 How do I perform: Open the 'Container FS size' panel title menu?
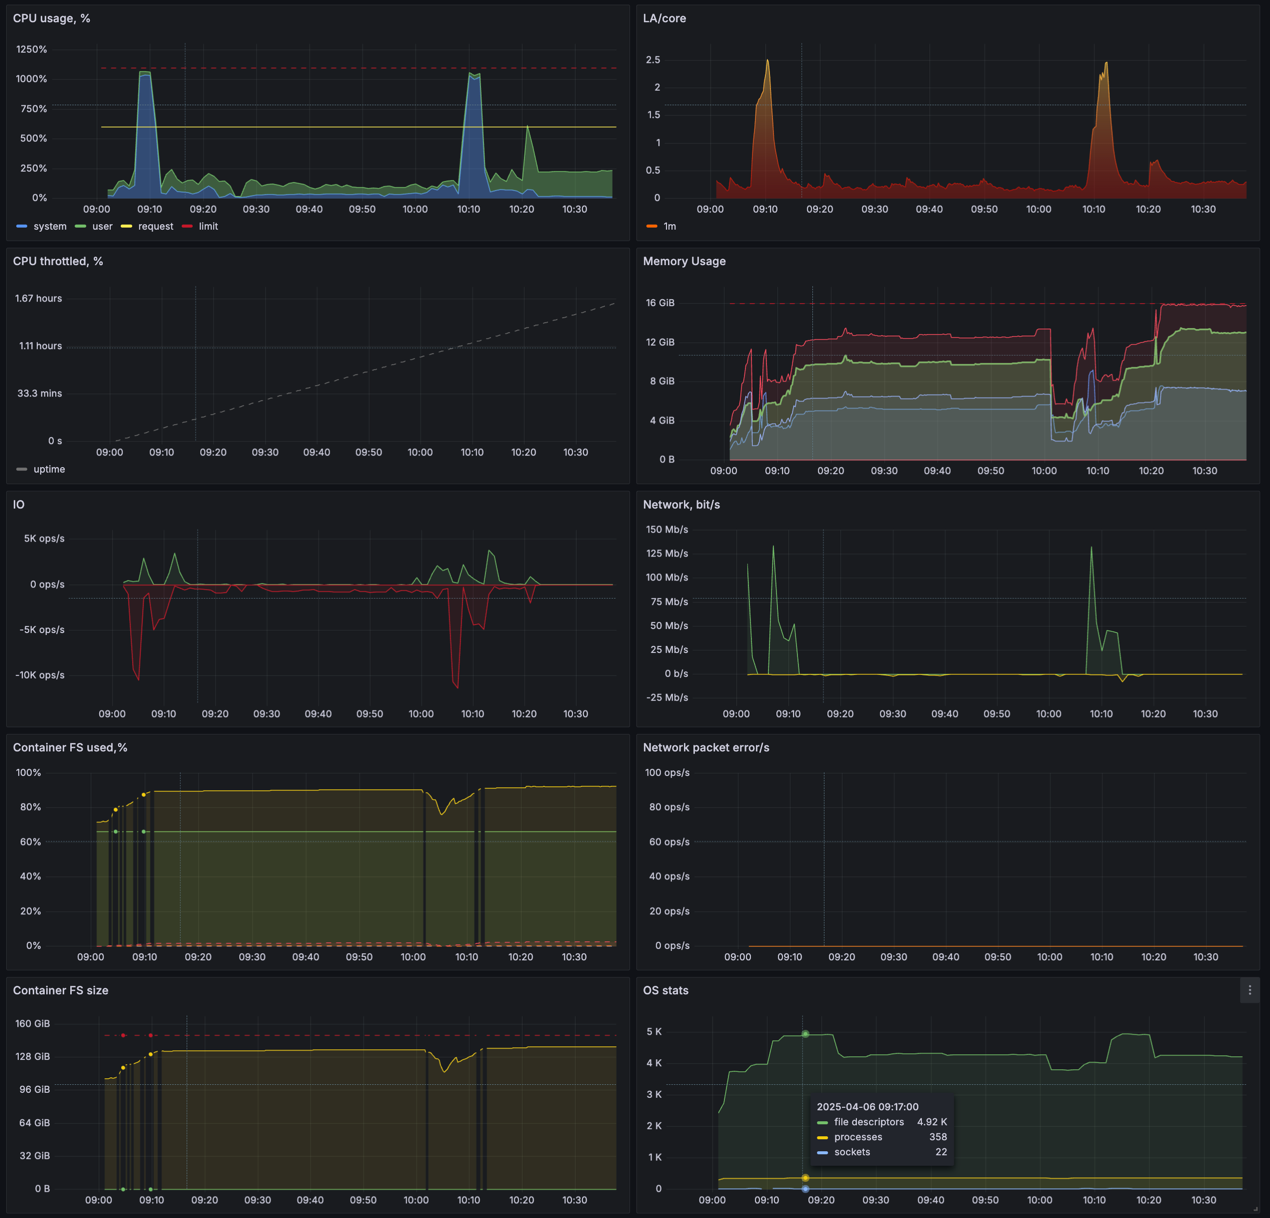pos(61,990)
